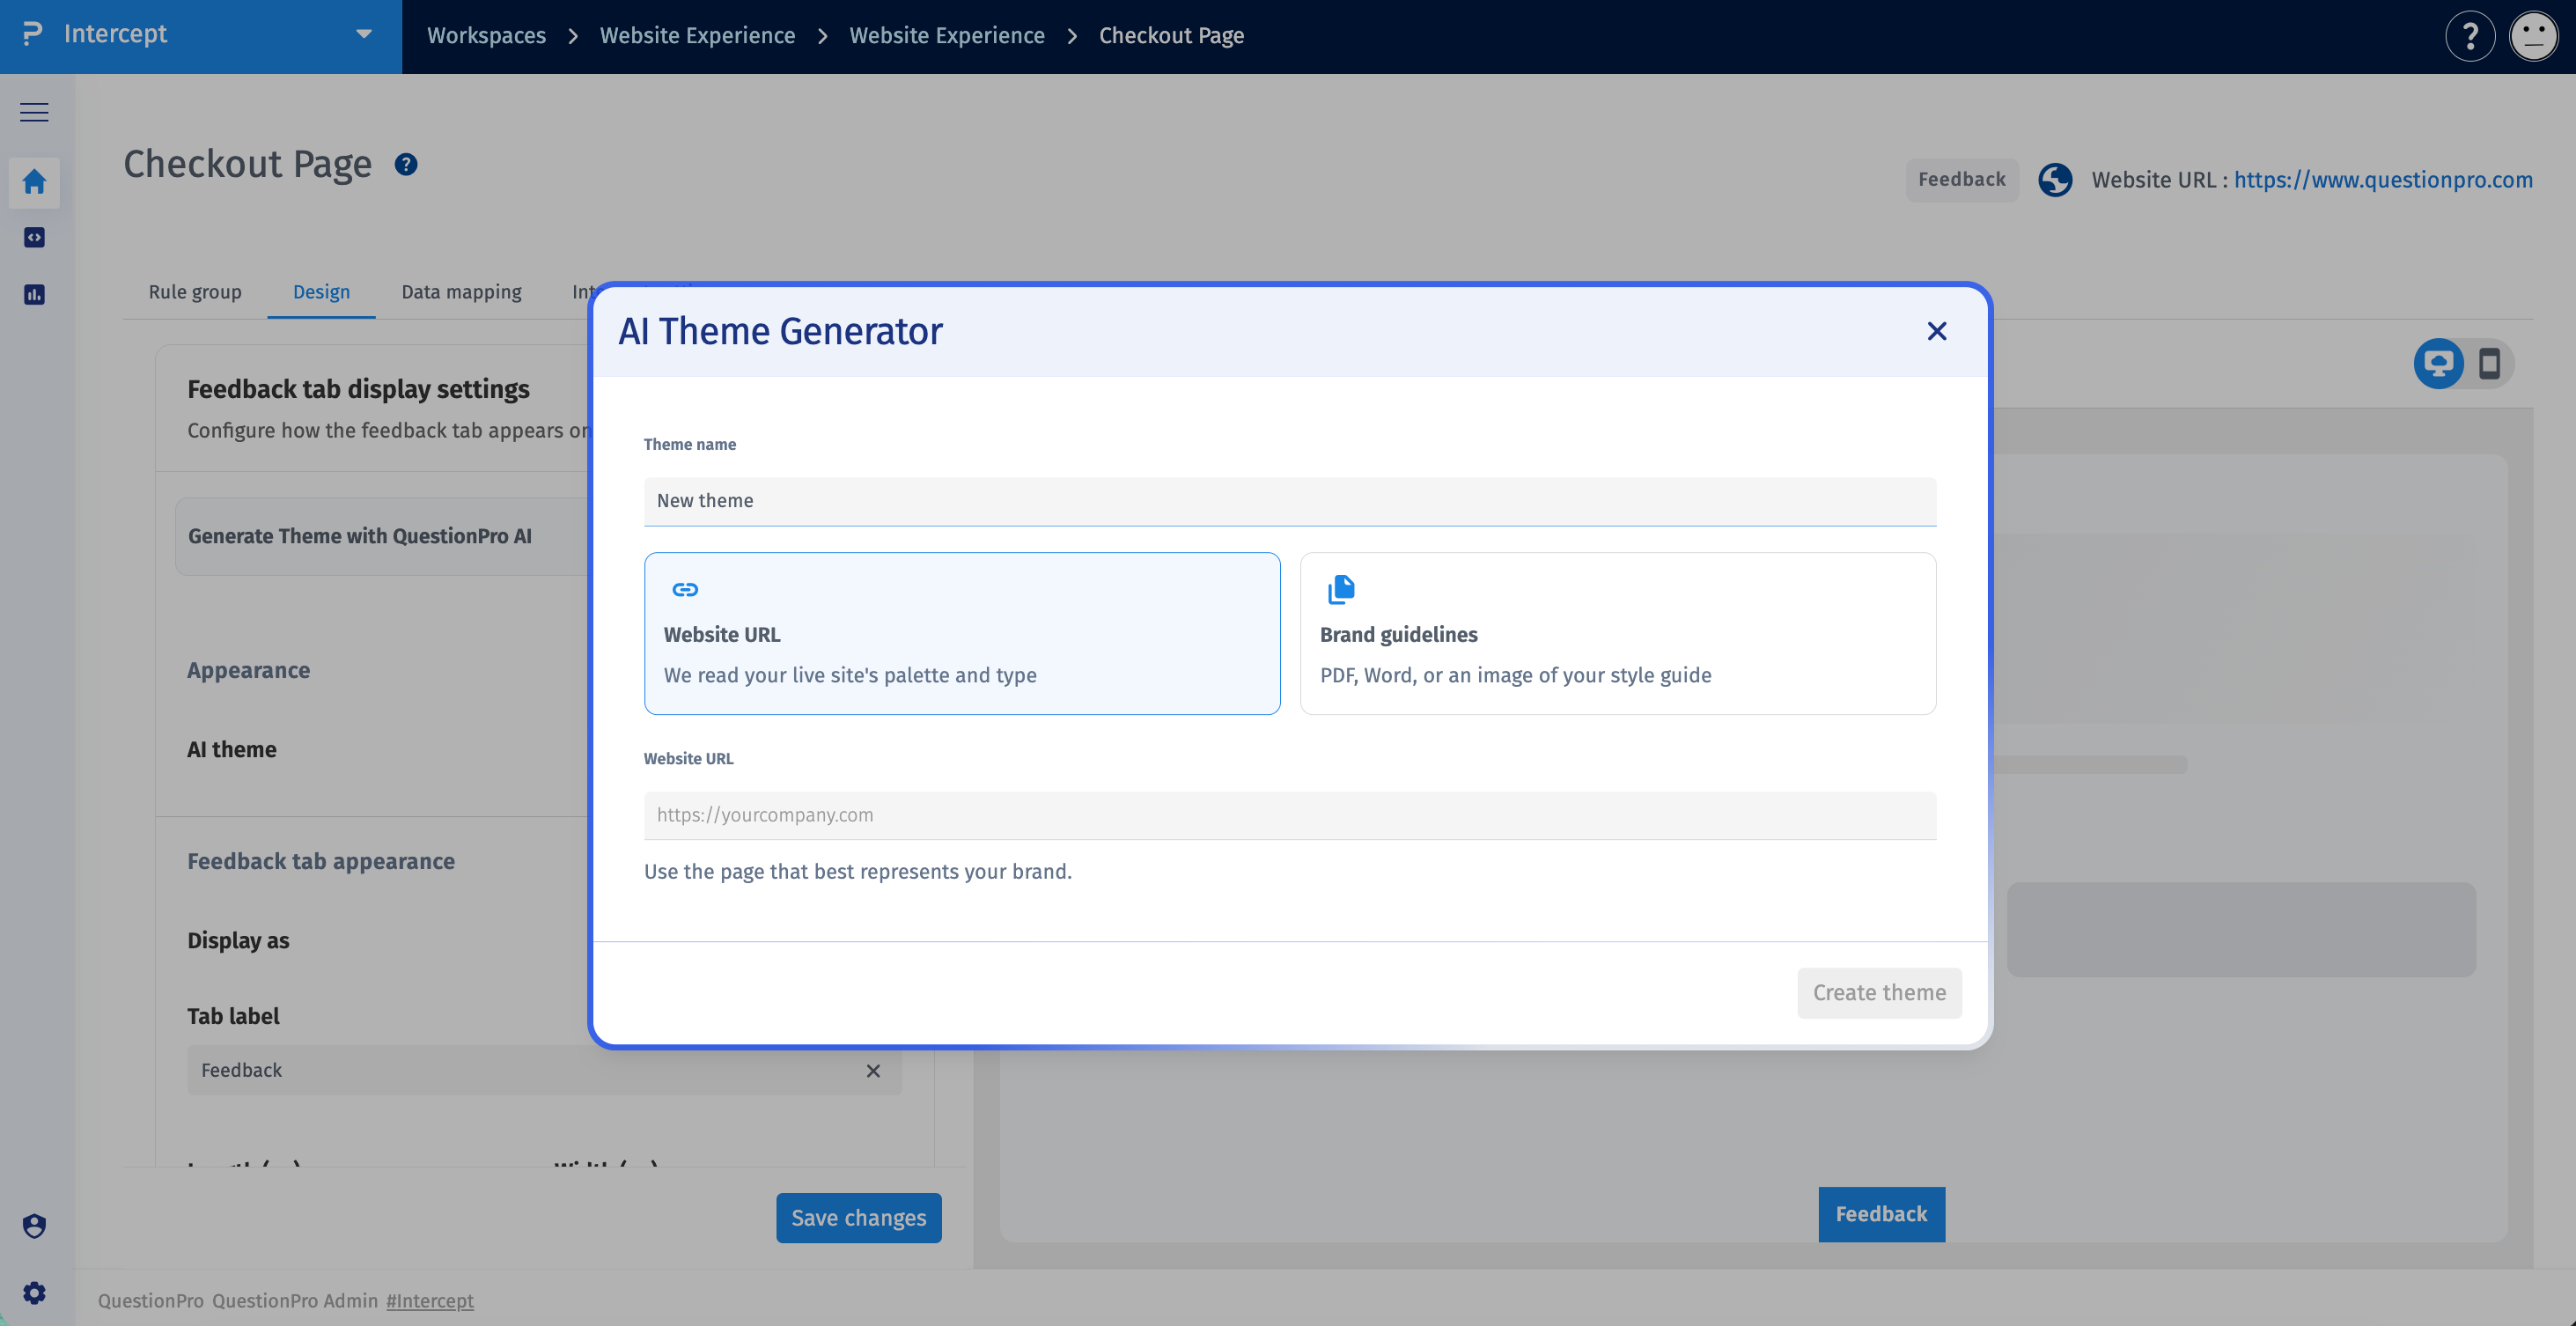Open the #Intercept footer link
2576x1326 pixels.
click(430, 1301)
